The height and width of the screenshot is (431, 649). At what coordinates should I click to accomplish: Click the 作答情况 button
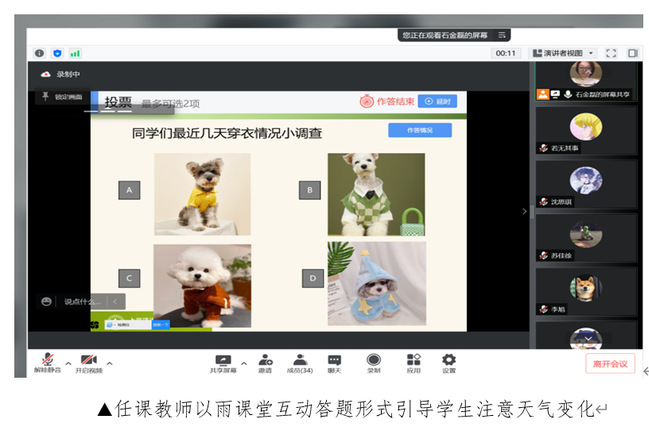419,130
